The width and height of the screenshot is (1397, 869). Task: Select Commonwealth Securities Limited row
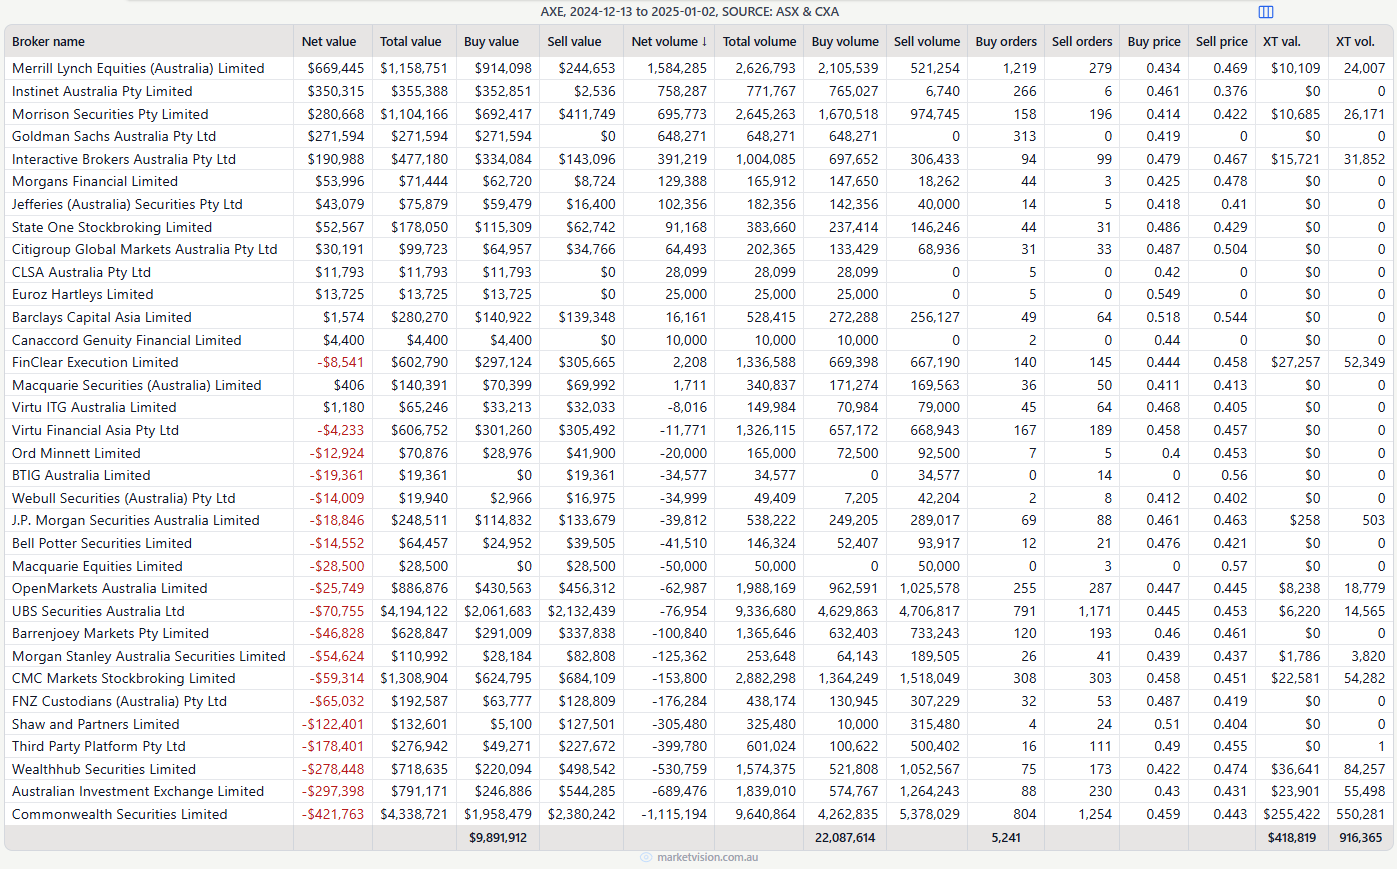point(698,814)
